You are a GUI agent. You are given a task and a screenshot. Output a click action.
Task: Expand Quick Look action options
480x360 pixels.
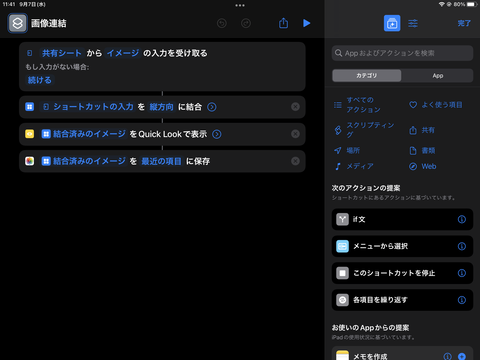[217, 134]
